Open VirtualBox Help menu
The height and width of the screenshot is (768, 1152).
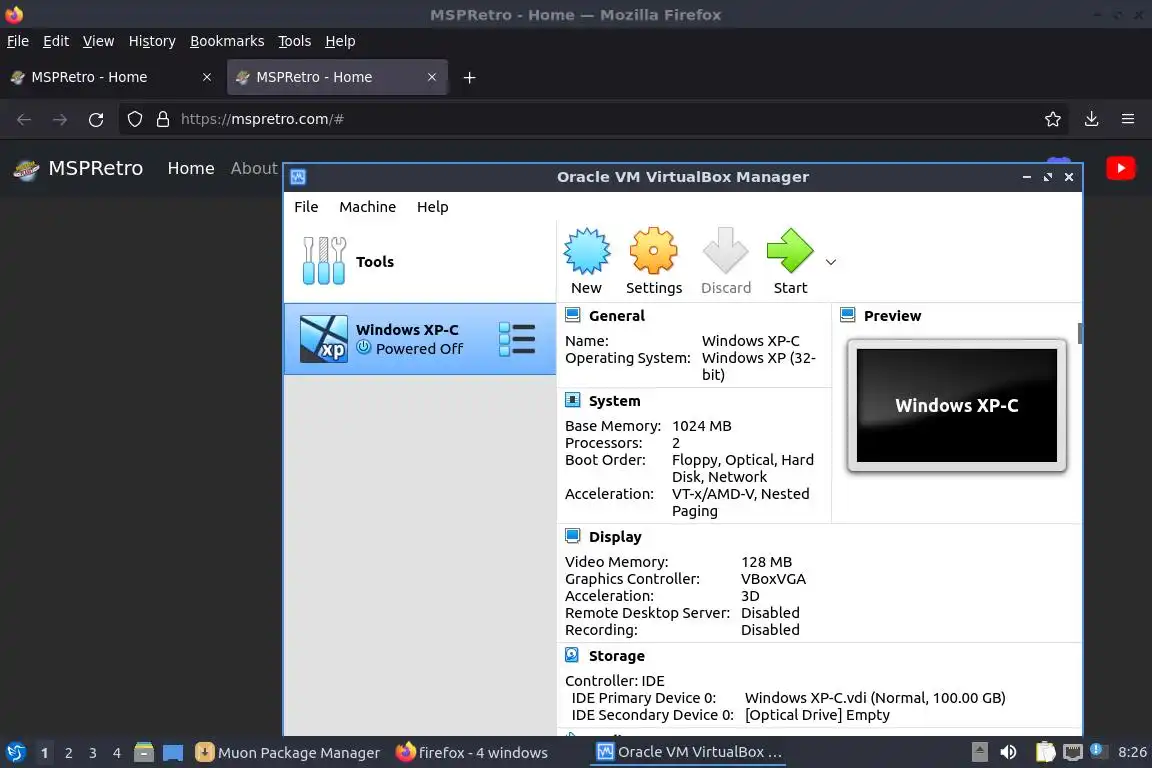[432, 207]
